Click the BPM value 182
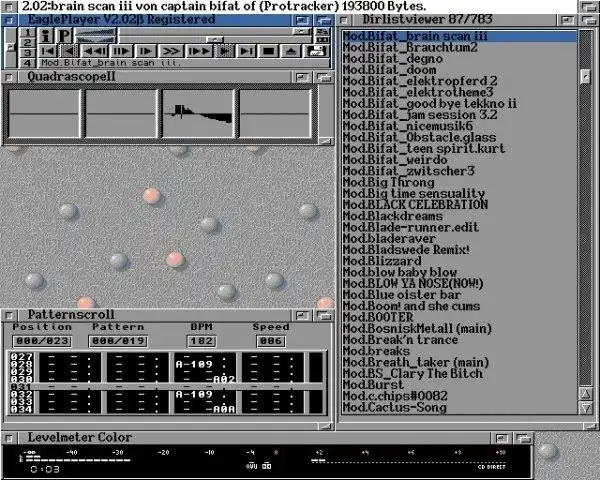 point(202,341)
